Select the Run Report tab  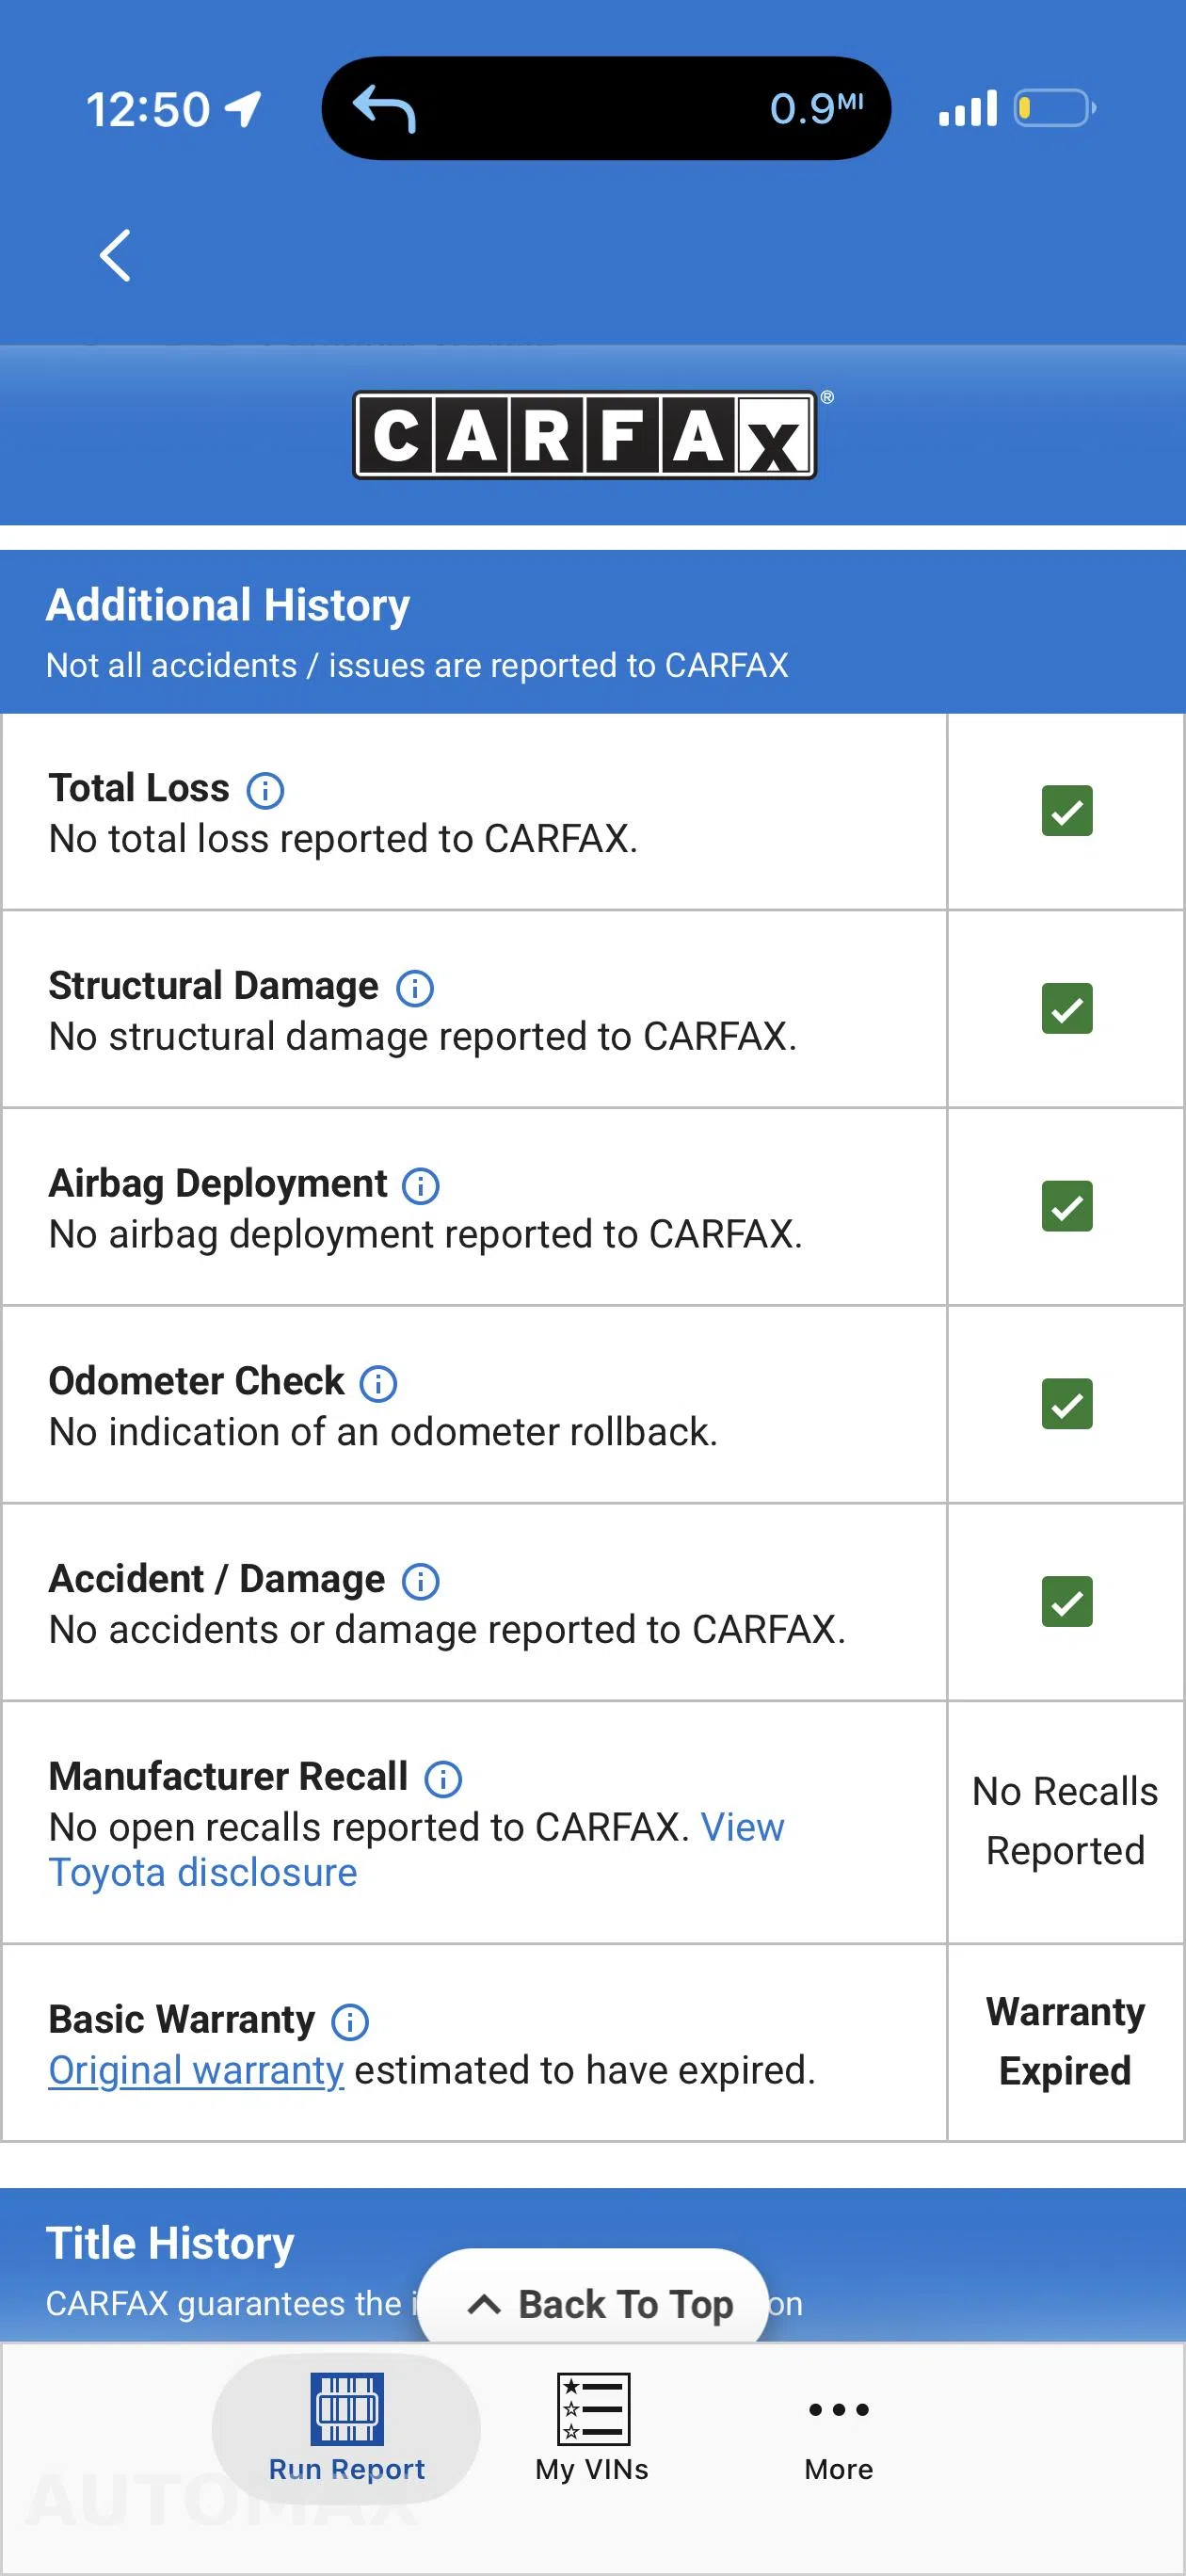(x=346, y=2428)
